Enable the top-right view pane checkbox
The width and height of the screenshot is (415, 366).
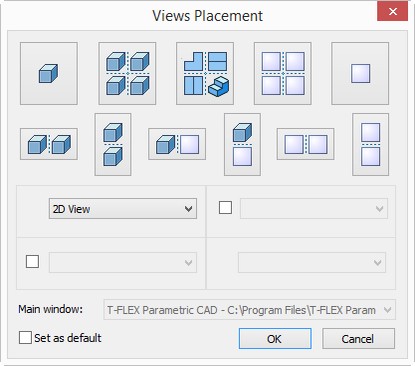click(x=225, y=208)
